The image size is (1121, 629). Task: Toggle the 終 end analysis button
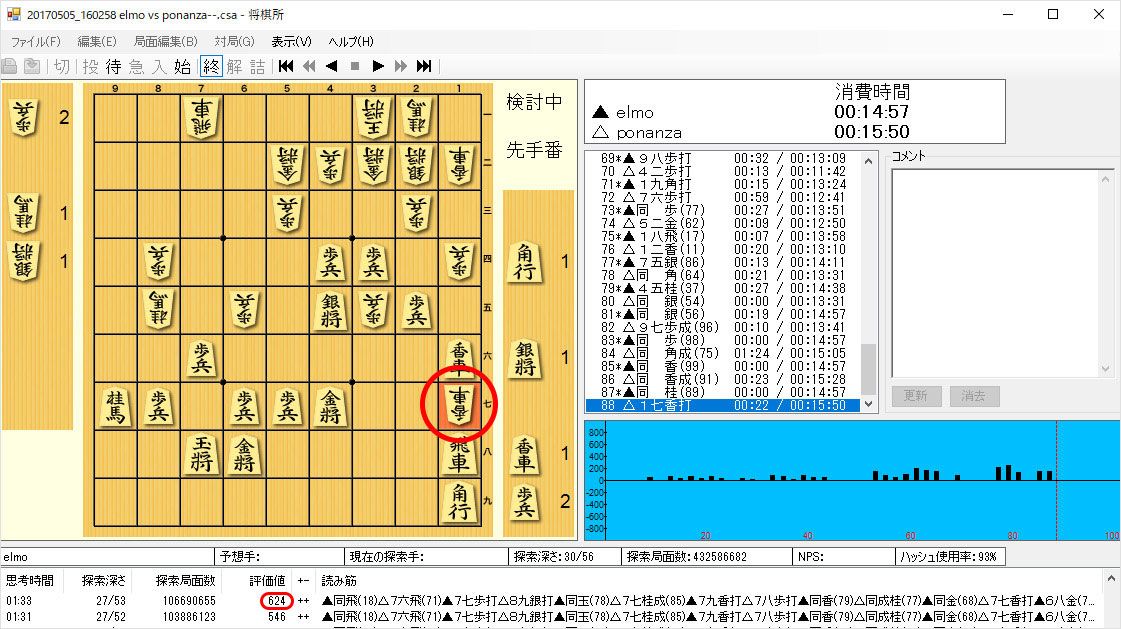point(211,66)
